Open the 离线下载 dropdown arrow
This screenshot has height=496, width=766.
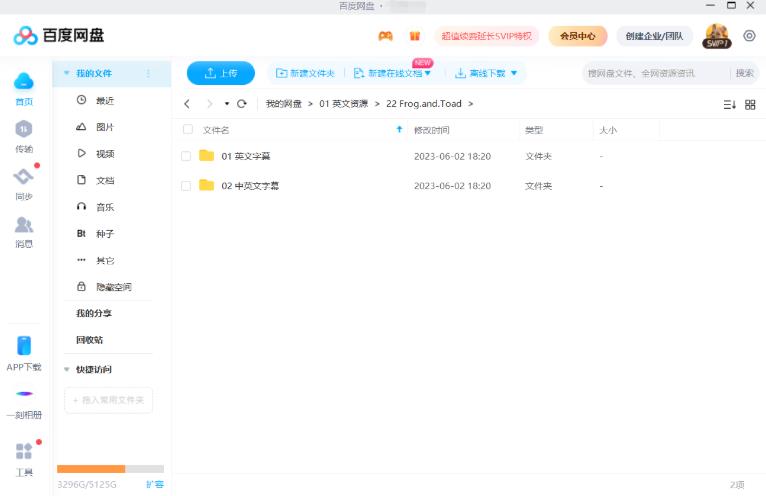(513, 73)
